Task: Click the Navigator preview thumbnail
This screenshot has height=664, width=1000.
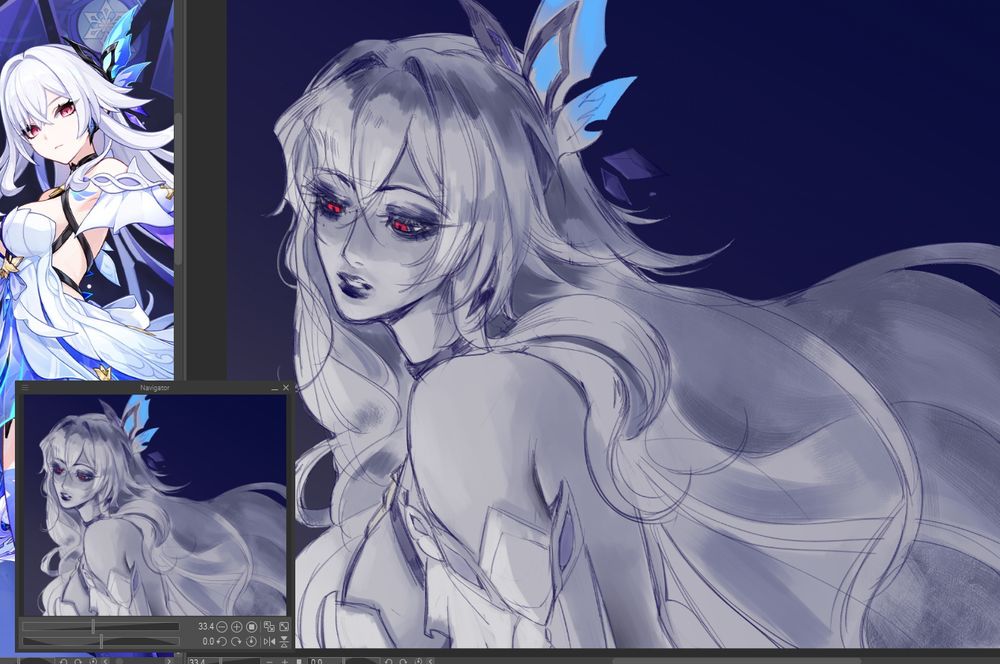Action: 155,505
